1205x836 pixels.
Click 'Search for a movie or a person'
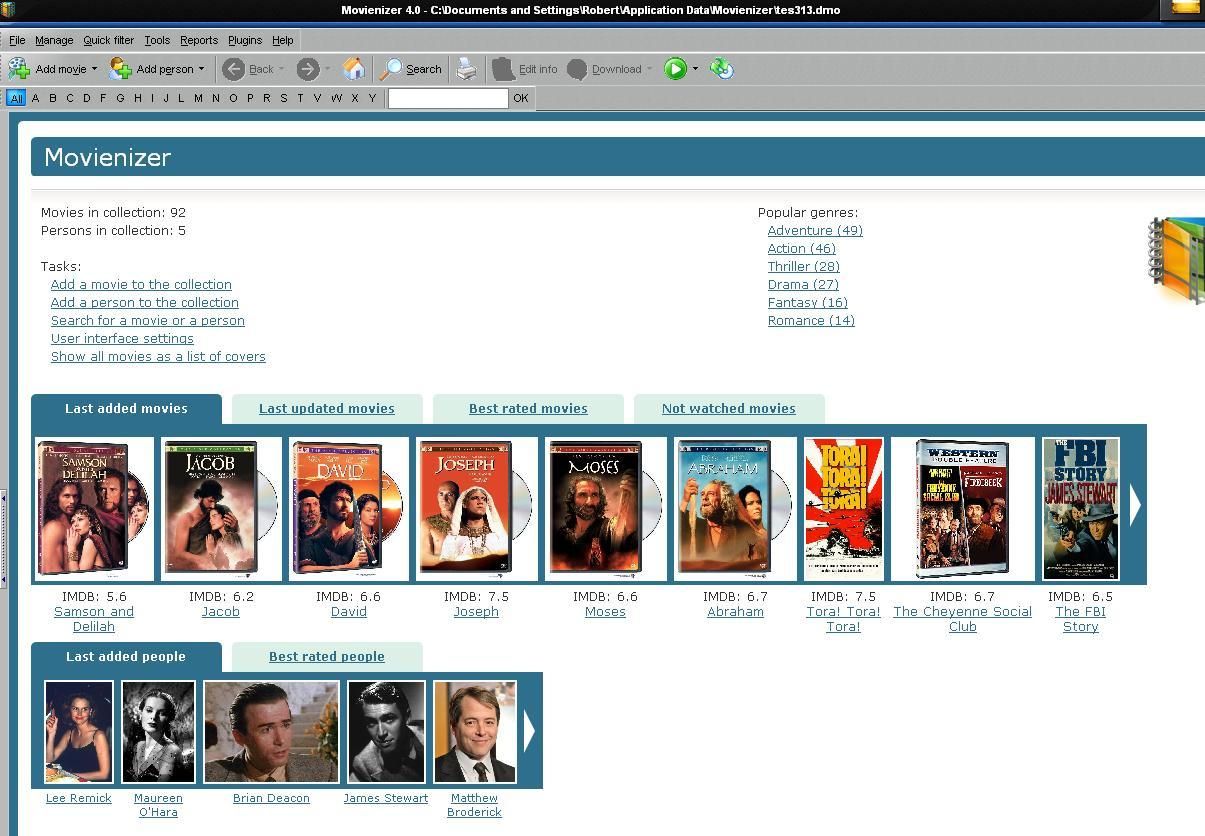148,321
